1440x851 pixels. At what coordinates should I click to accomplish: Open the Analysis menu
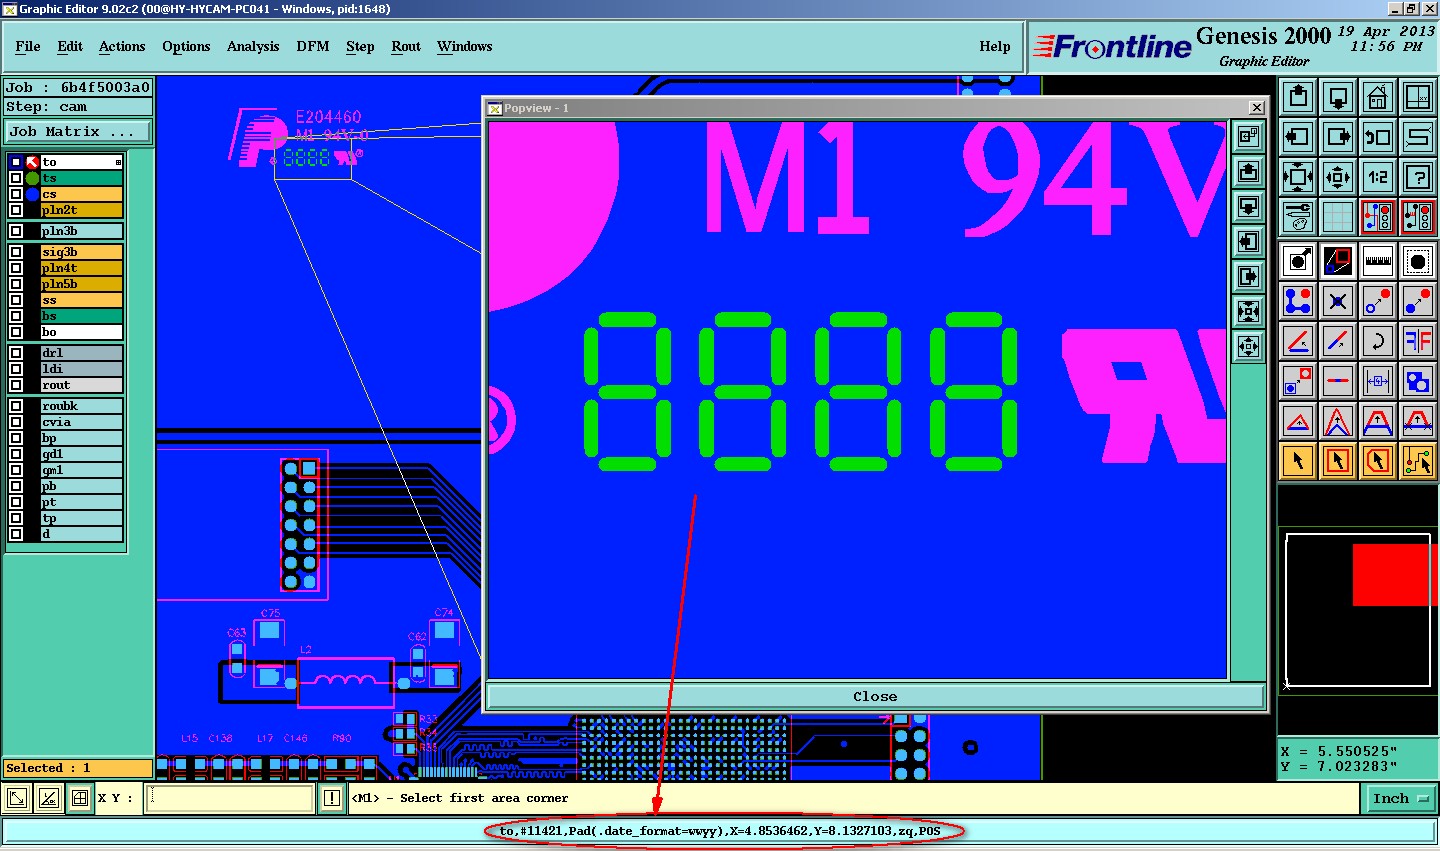pyautogui.click(x=253, y=46)
